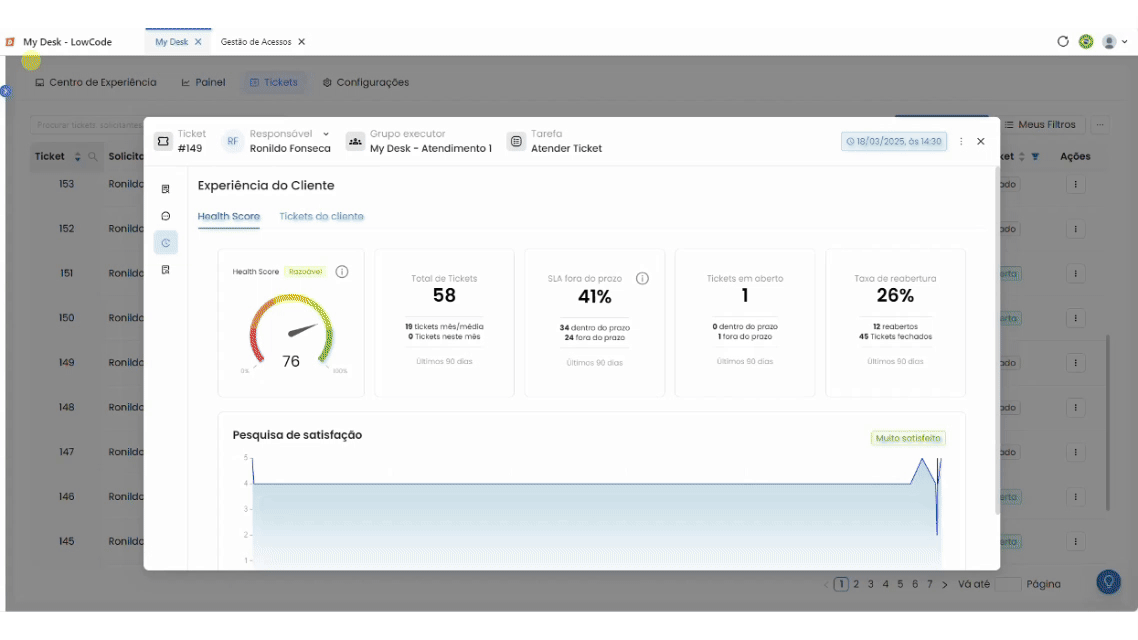
Task: Open the Brazil flag language selector
Action: [1086, 41]
